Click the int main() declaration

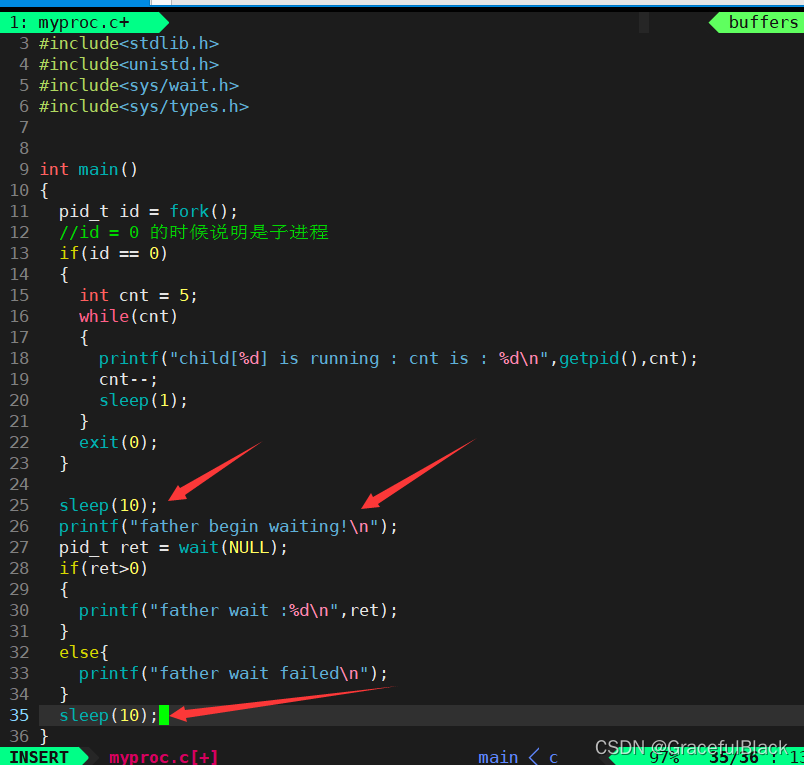click(x=89, y=170)
